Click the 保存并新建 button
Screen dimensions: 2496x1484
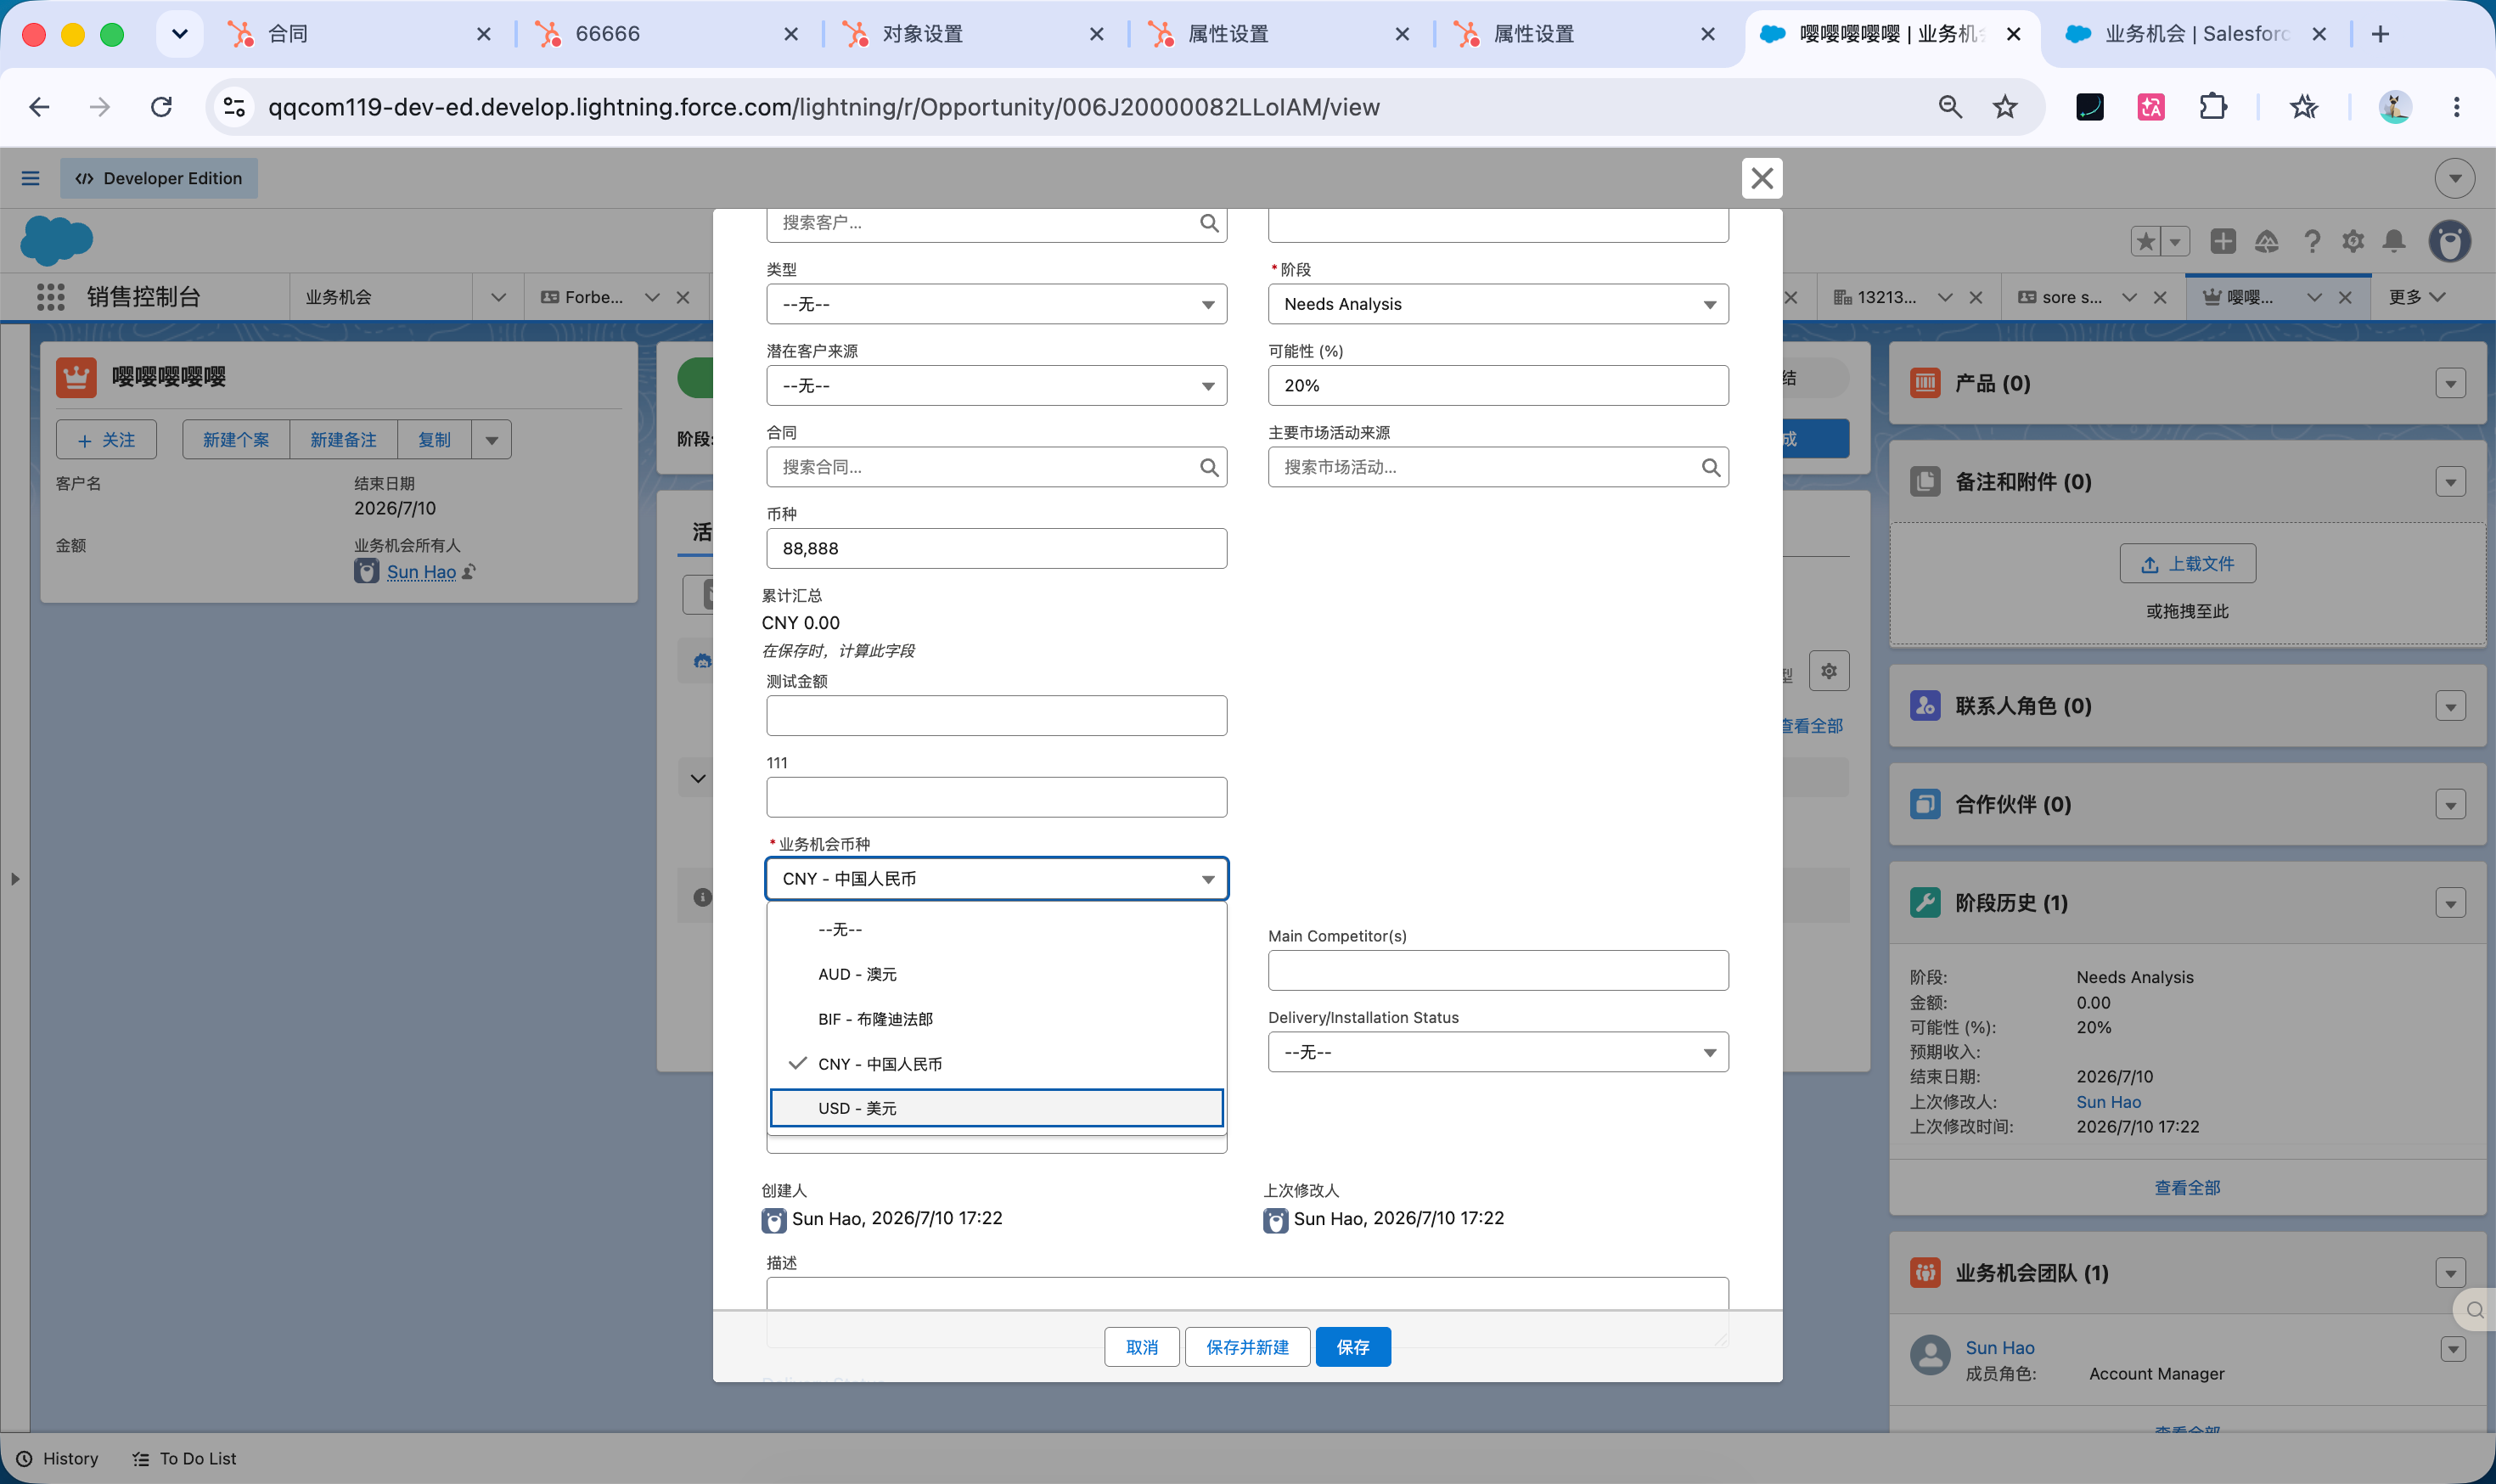[1247, 1347]
